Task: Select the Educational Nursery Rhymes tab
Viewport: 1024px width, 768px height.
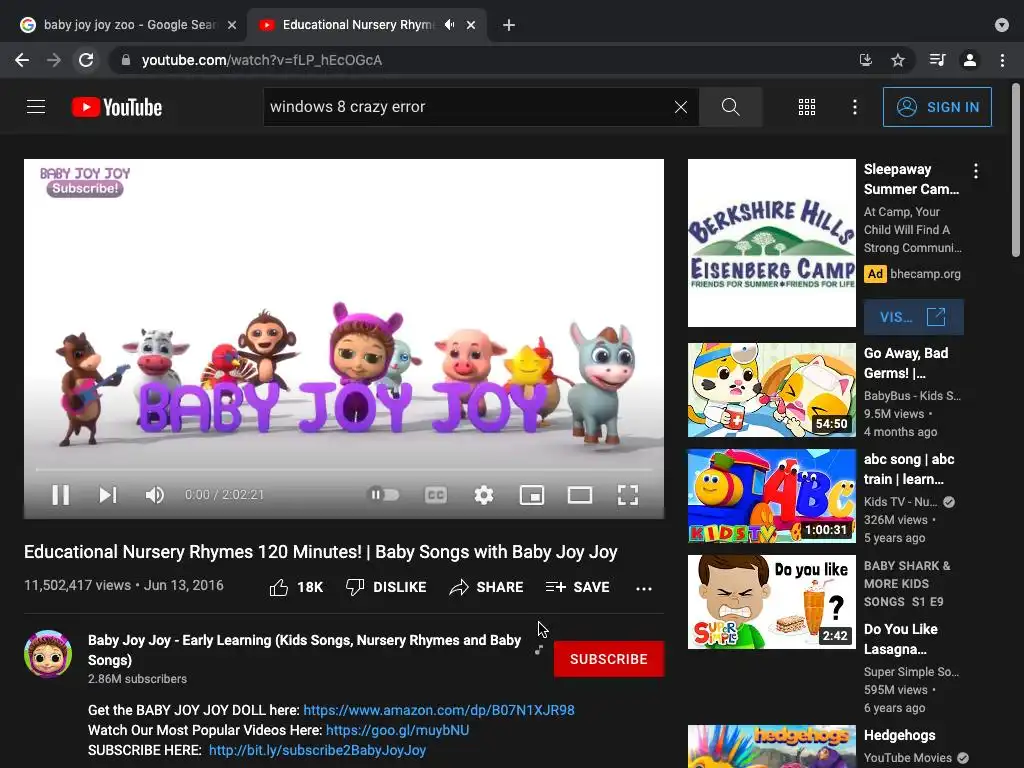Action: (x=357, y=25)
